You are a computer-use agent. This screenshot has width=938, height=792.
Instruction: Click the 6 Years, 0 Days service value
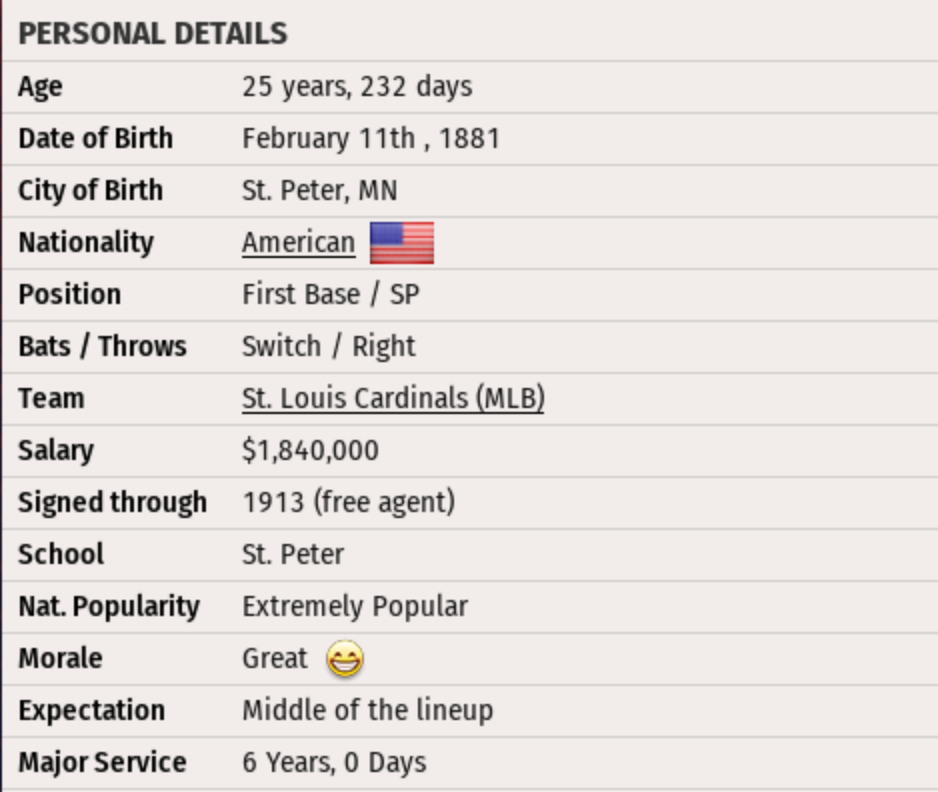pyautogui.click(x=334, y=762)
